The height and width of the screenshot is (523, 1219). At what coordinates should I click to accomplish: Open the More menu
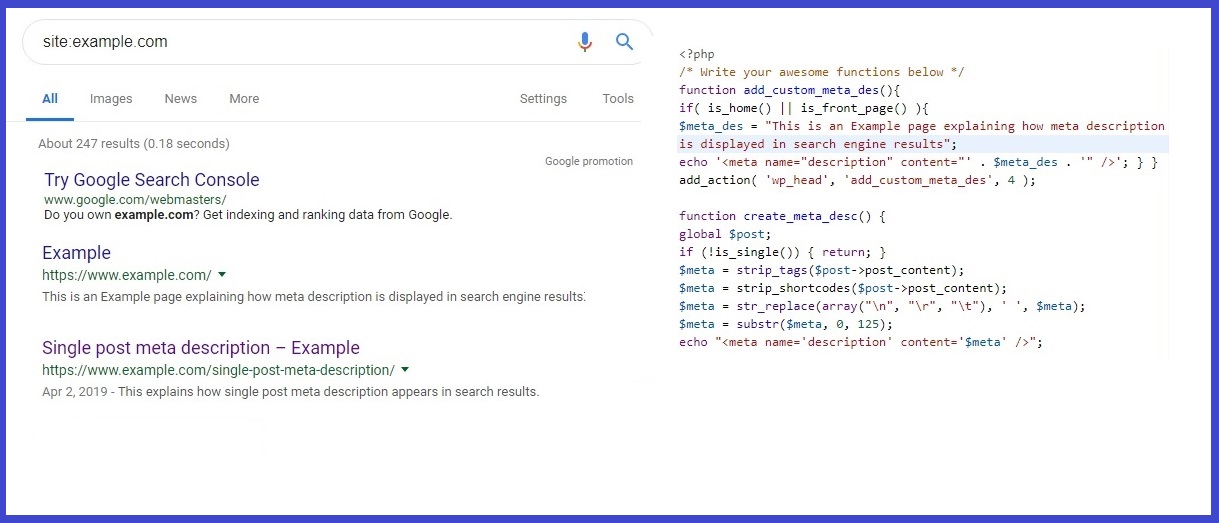(244, 99)
